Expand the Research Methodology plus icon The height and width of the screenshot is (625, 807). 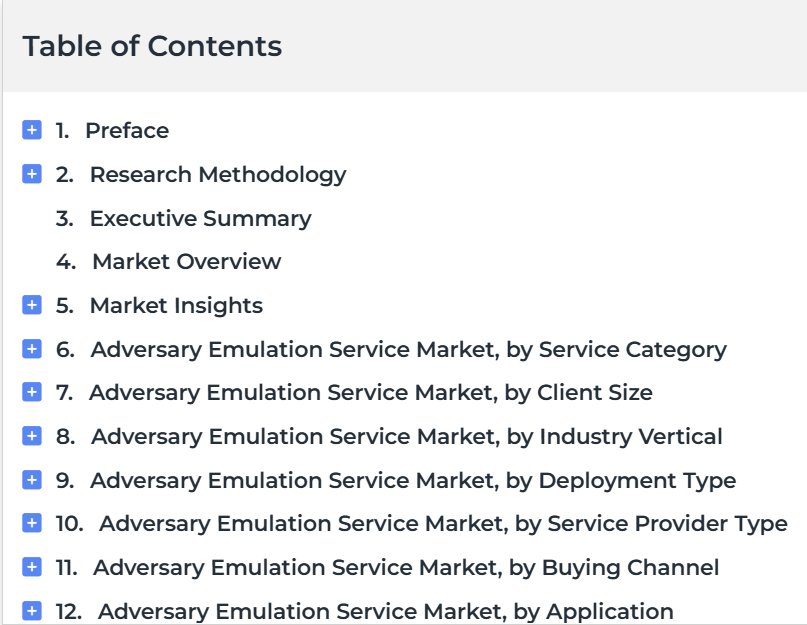pyautogui.click(x=32, y=174)
